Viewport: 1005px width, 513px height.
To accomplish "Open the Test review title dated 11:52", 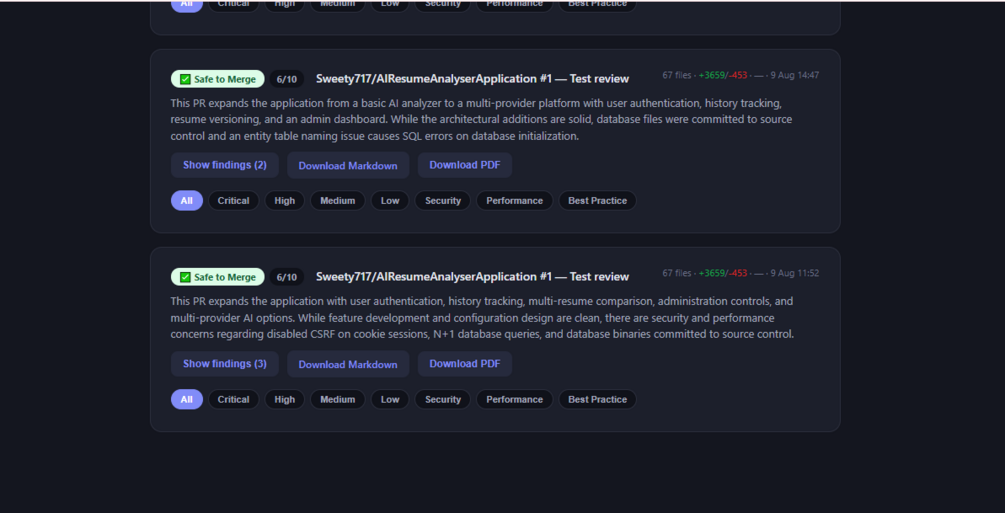I will coord(472,277).
